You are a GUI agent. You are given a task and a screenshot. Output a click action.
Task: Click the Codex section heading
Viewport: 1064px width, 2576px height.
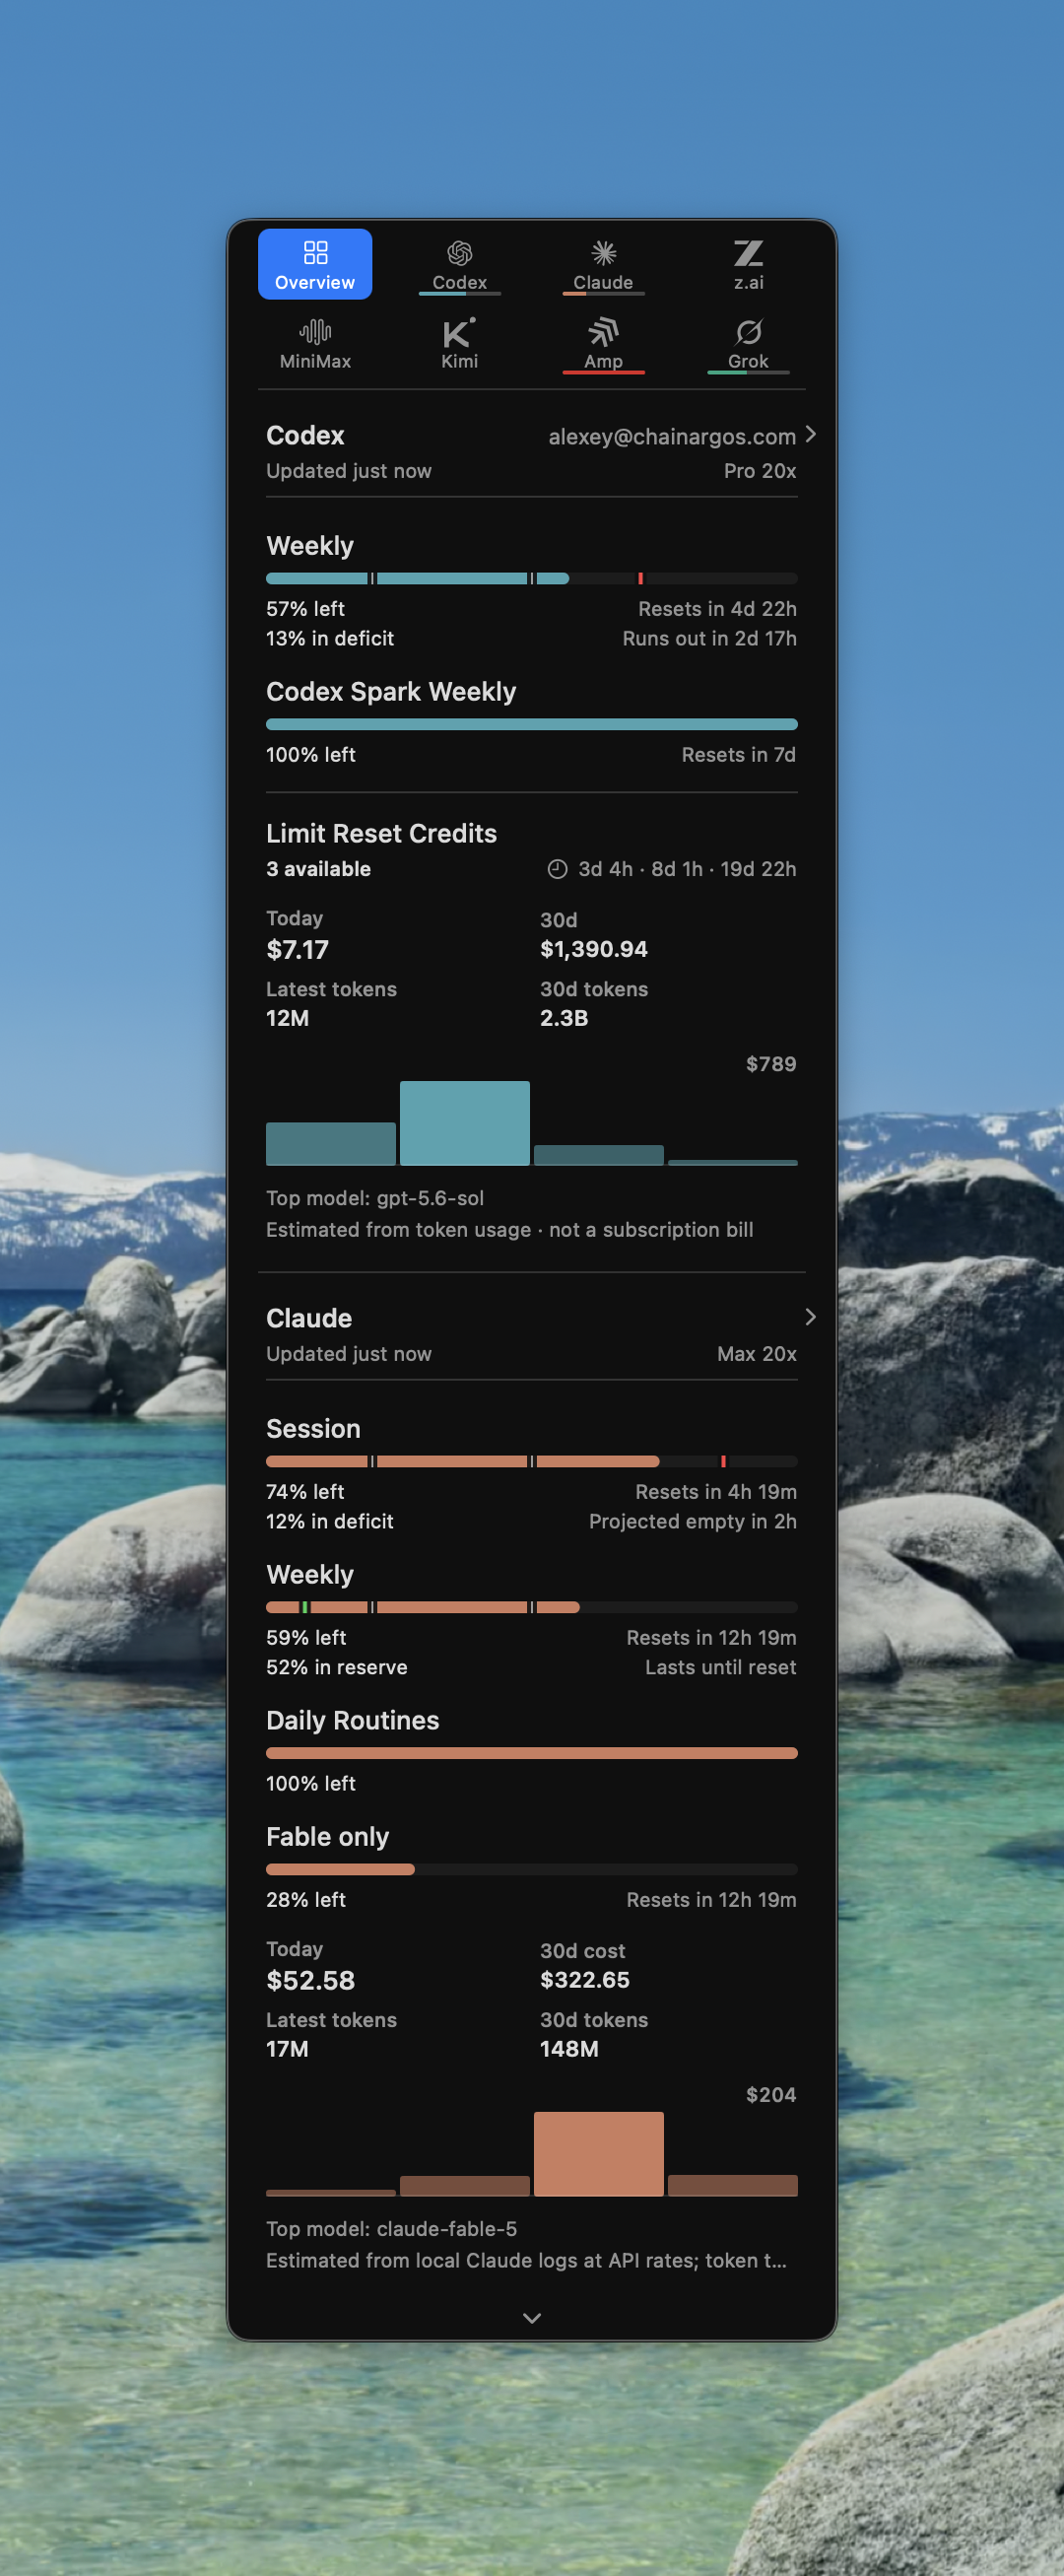tap(305, 435)
